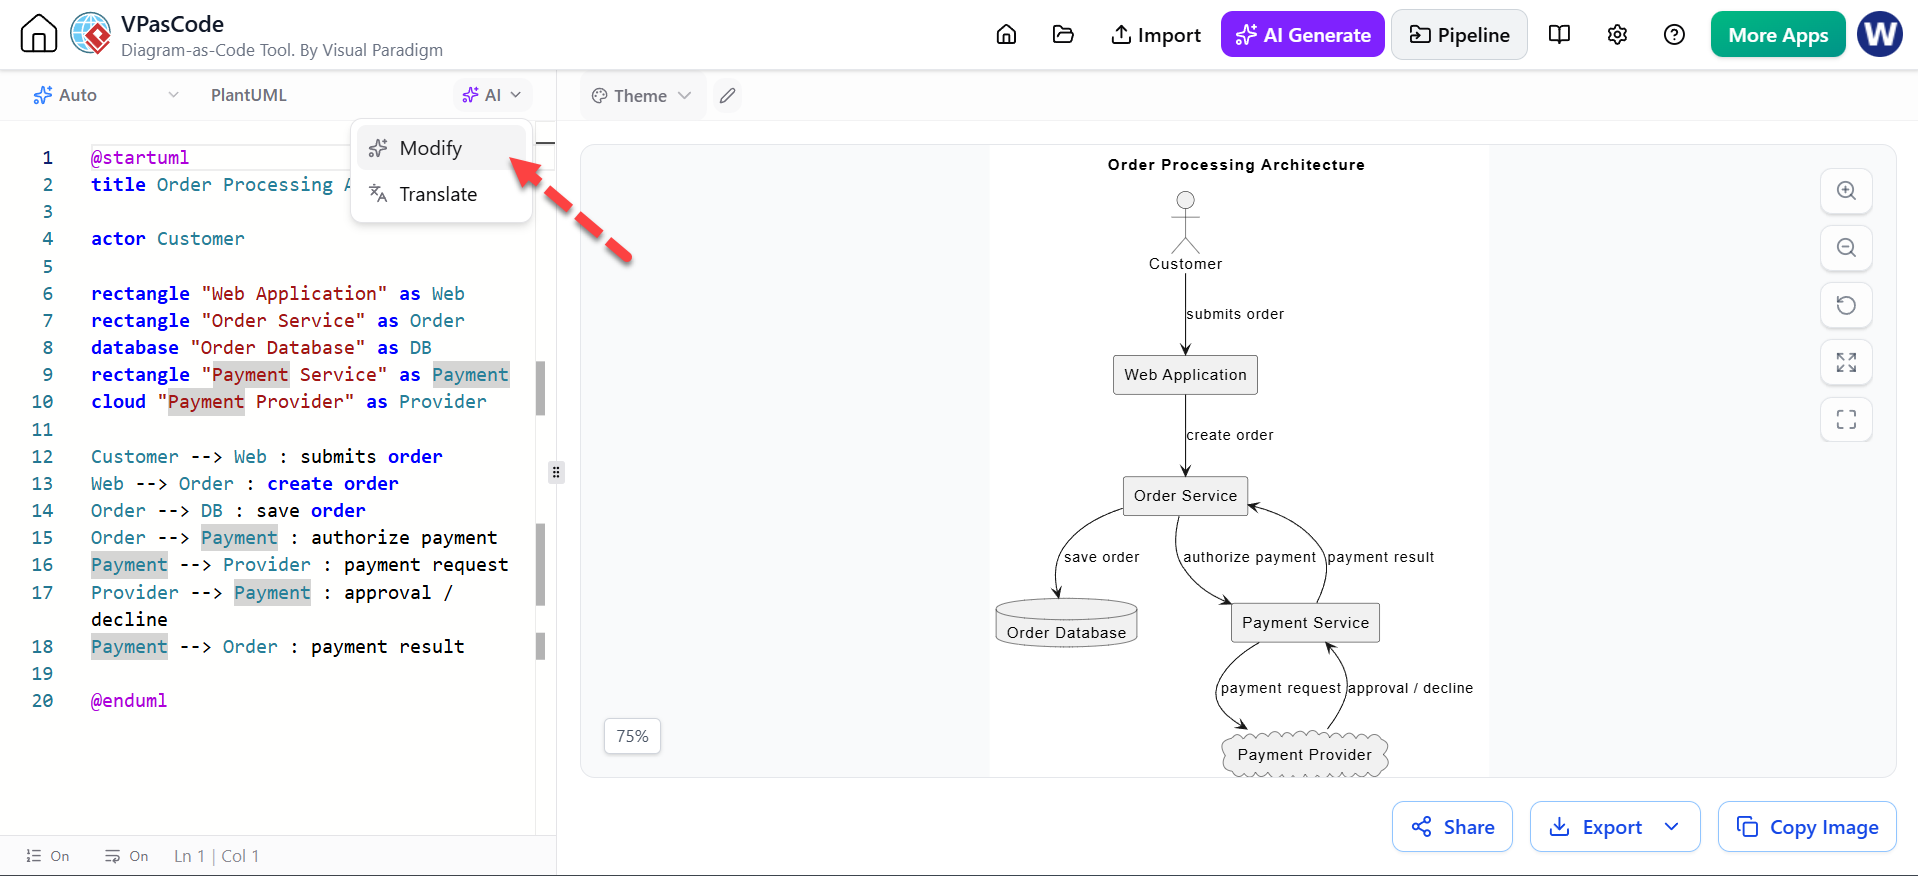
Task: Click the fit-to-screen expand arrows icon
Action: point(1846,362)
